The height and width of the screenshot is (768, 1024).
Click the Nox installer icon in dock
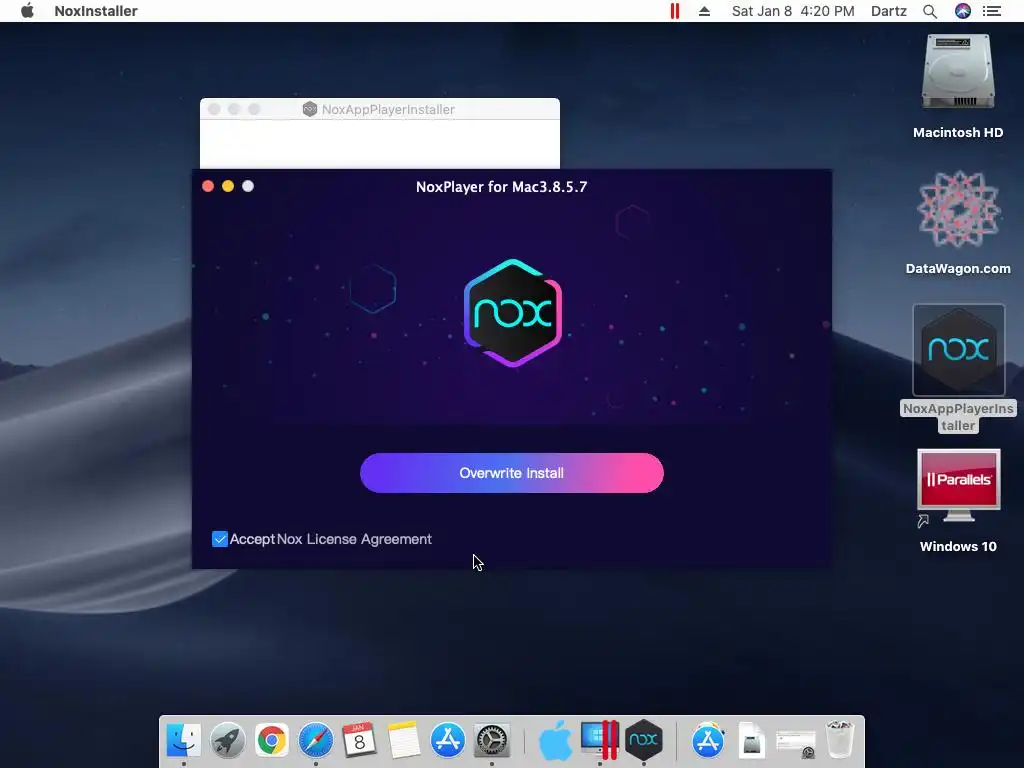(643, 740)
